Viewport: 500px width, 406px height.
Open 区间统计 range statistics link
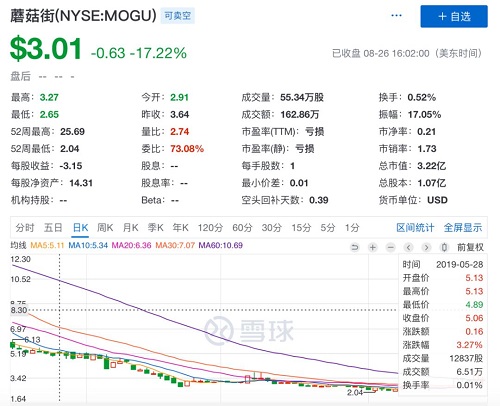pos(415,228)
